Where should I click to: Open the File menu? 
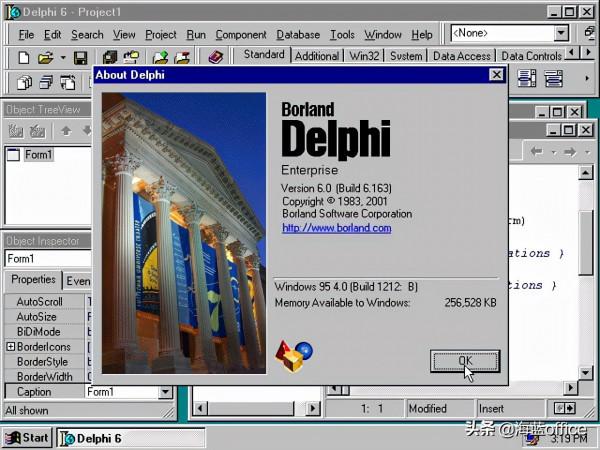click(26, 35)
